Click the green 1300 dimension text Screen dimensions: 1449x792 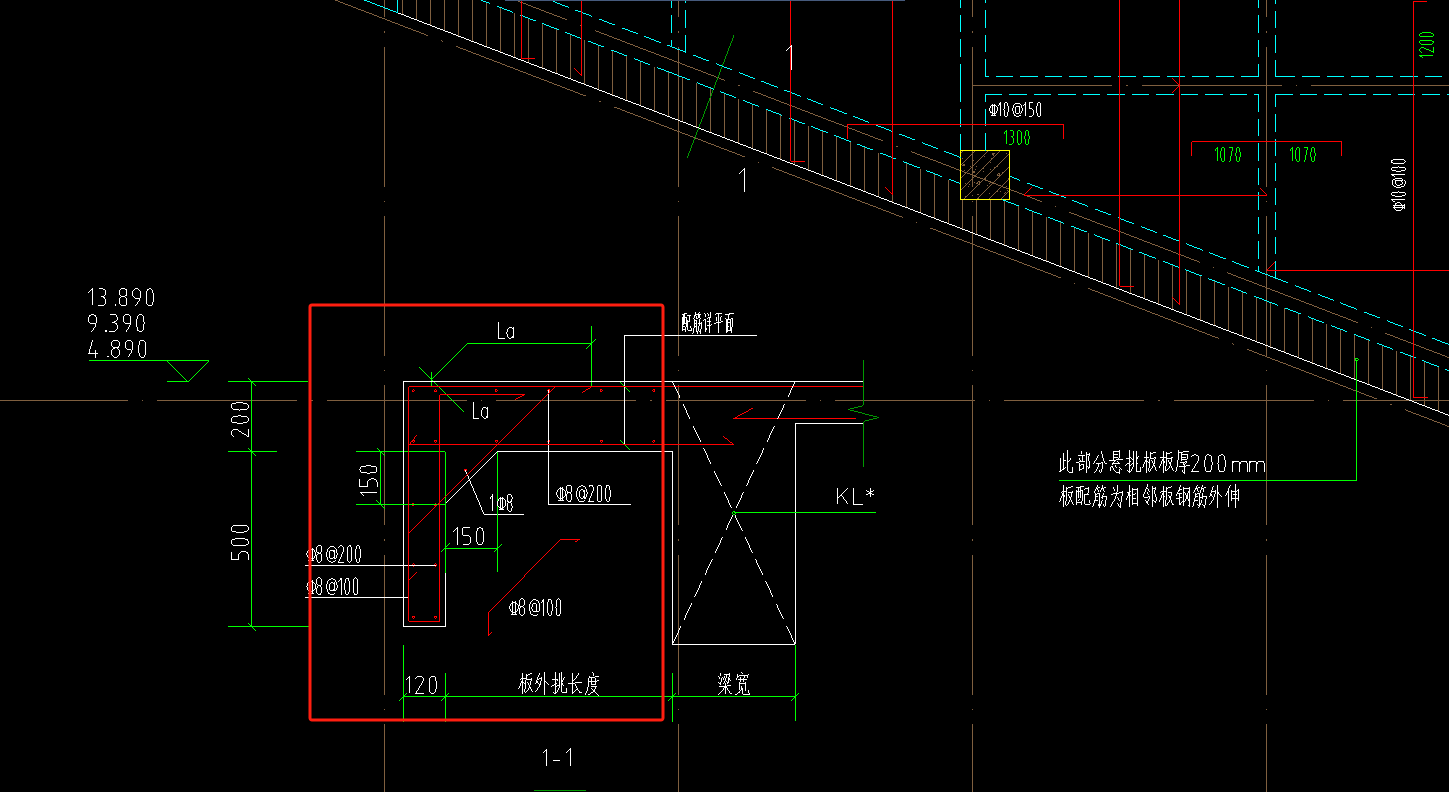point(1016,139)
